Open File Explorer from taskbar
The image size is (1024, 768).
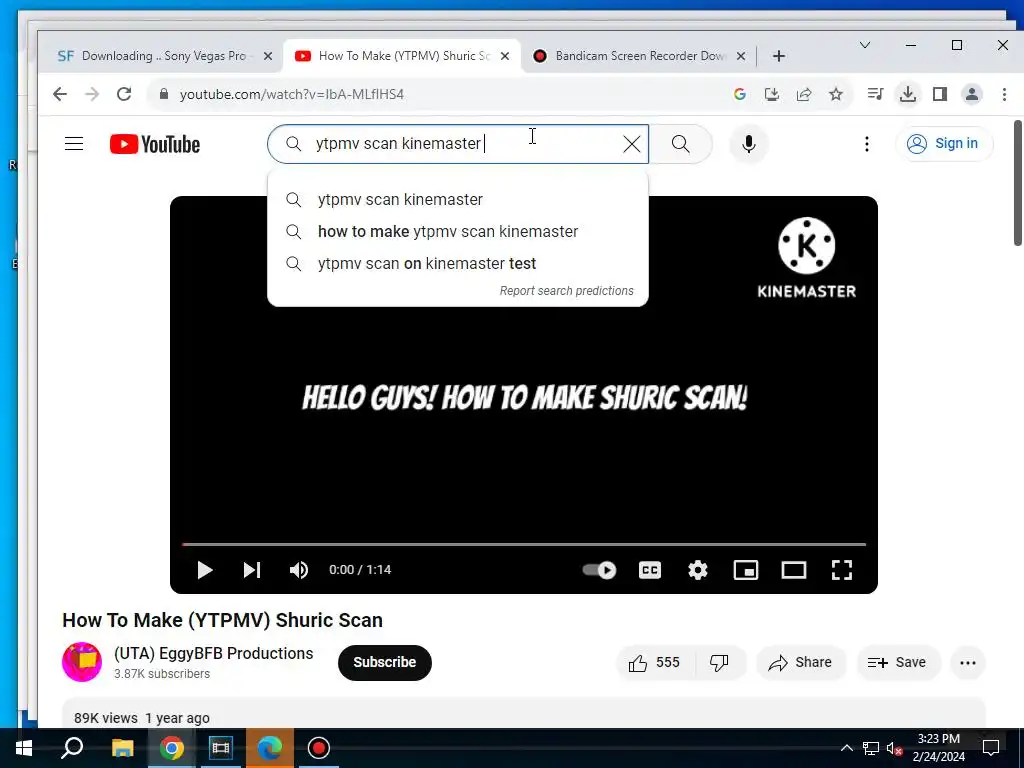click(x=122, y=748)
